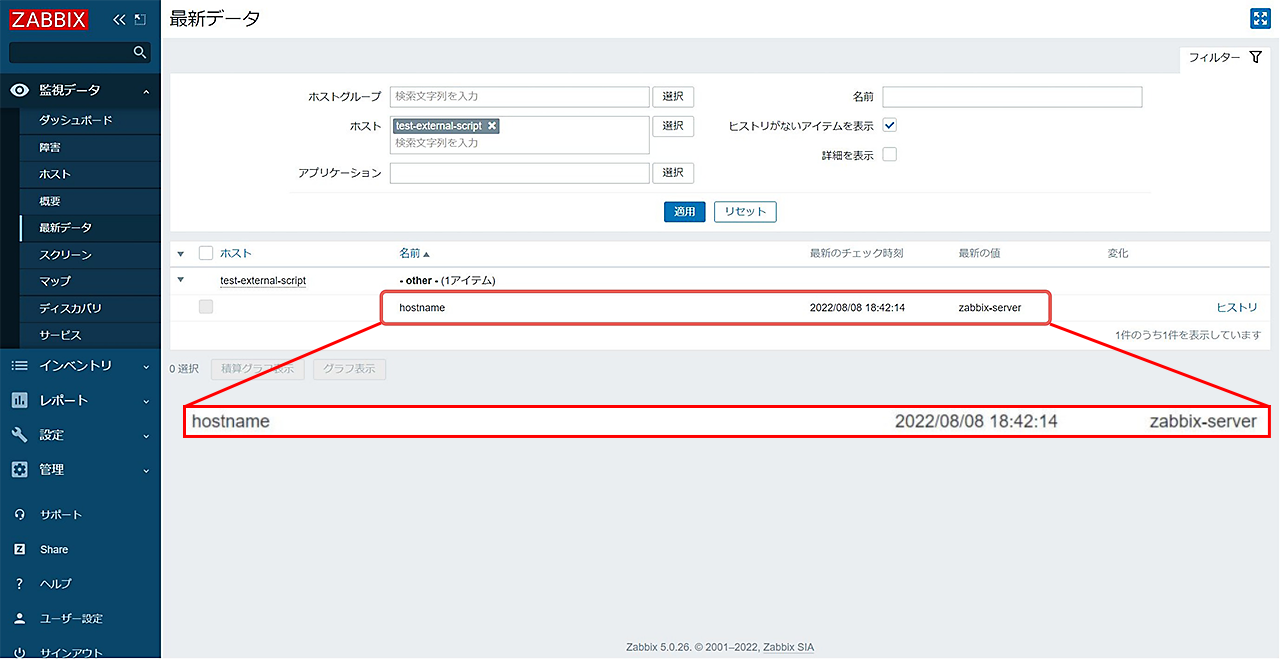Click the サポート lifebuoy icon
1280x660 pixels.
click(x=22, y=514)
